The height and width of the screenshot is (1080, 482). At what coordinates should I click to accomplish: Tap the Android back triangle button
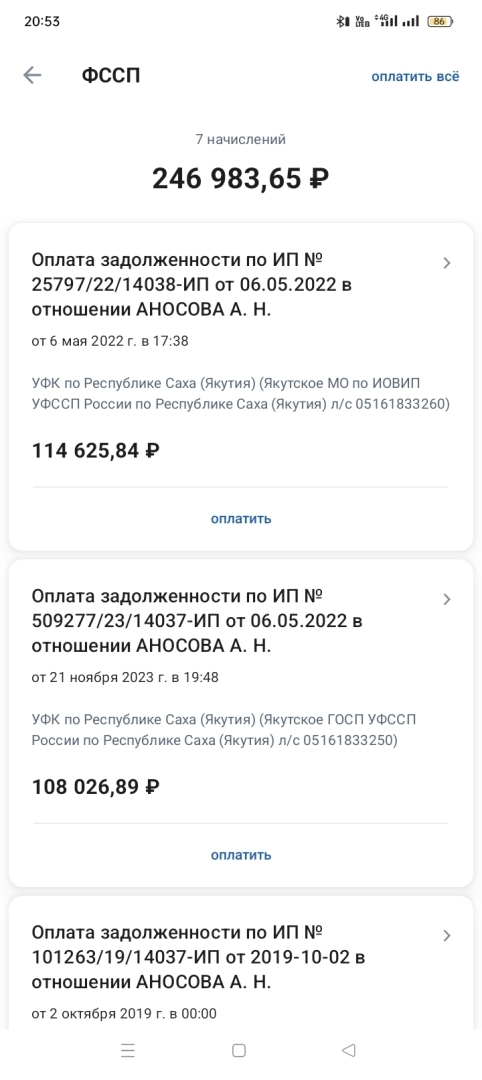click(348, 1050)
